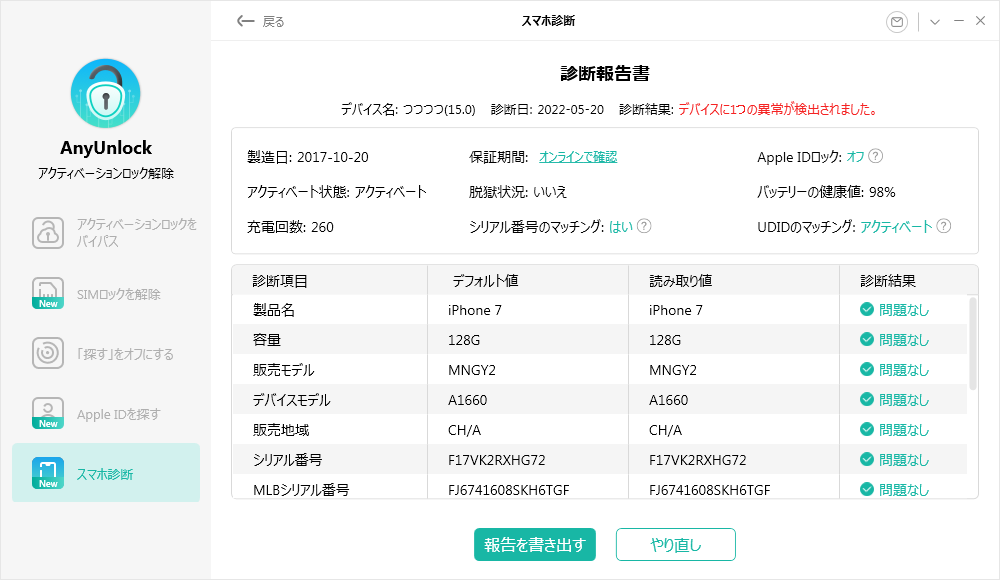Click check icon in 販売モデル row
The height and width of the screenshot is (580, 1000).
pos(866,369)
